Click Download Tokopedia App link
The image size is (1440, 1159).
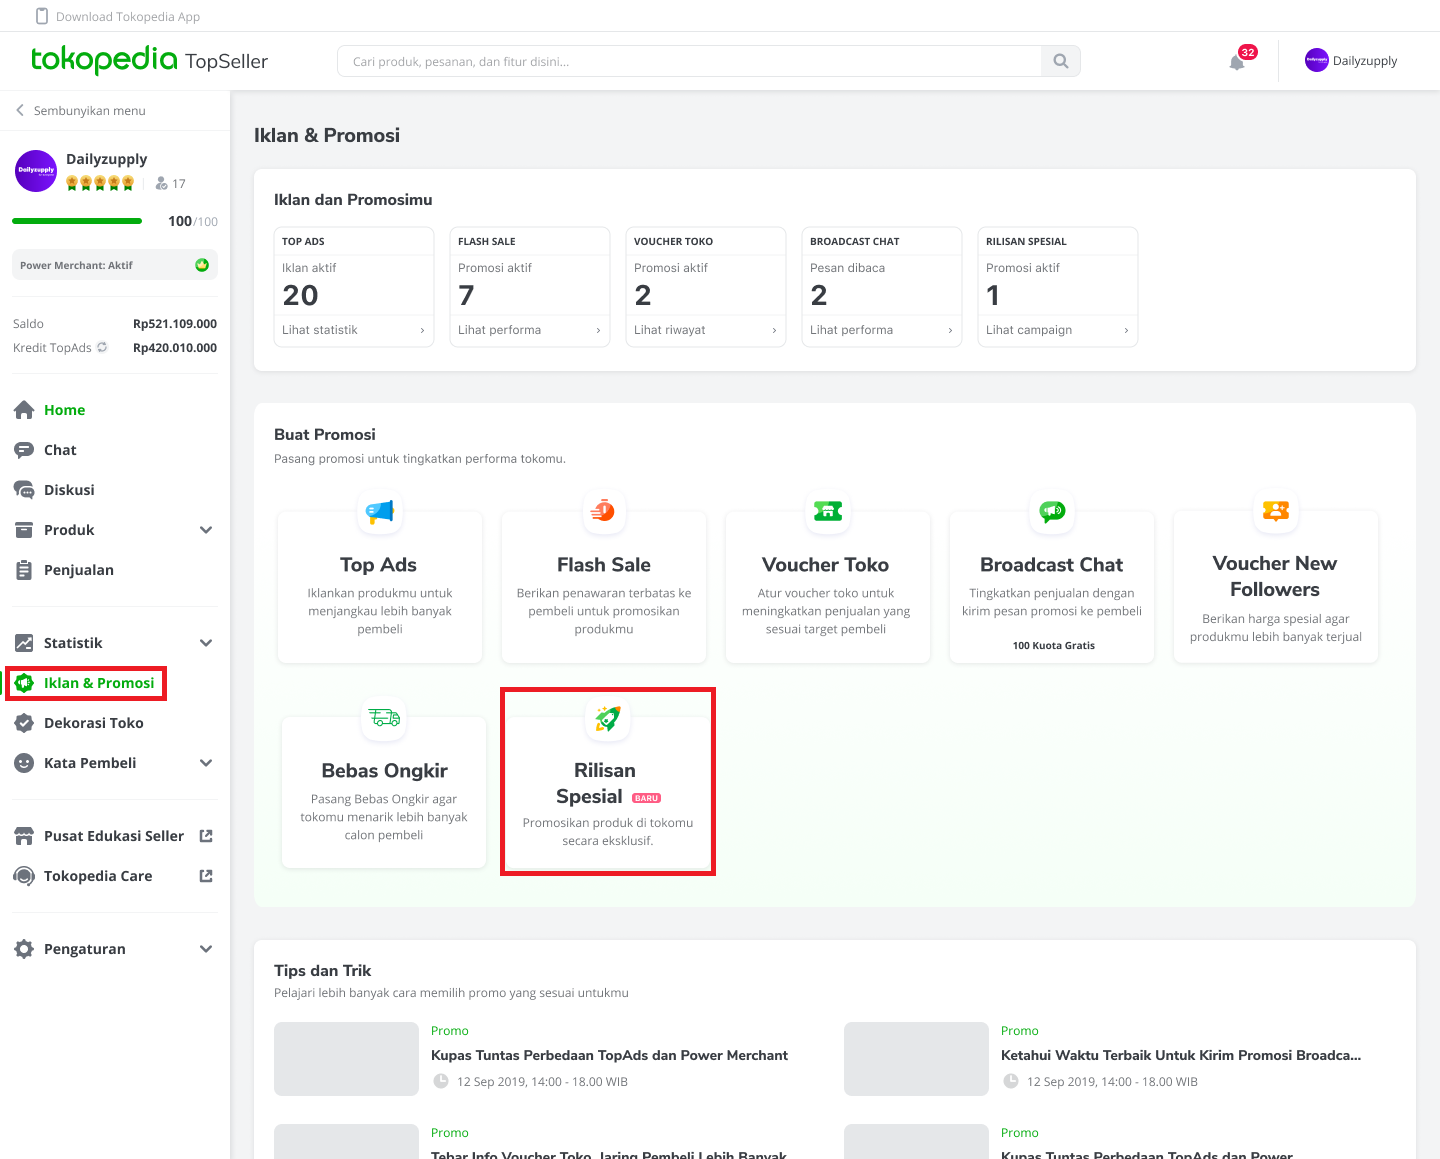tap(128, 17)
